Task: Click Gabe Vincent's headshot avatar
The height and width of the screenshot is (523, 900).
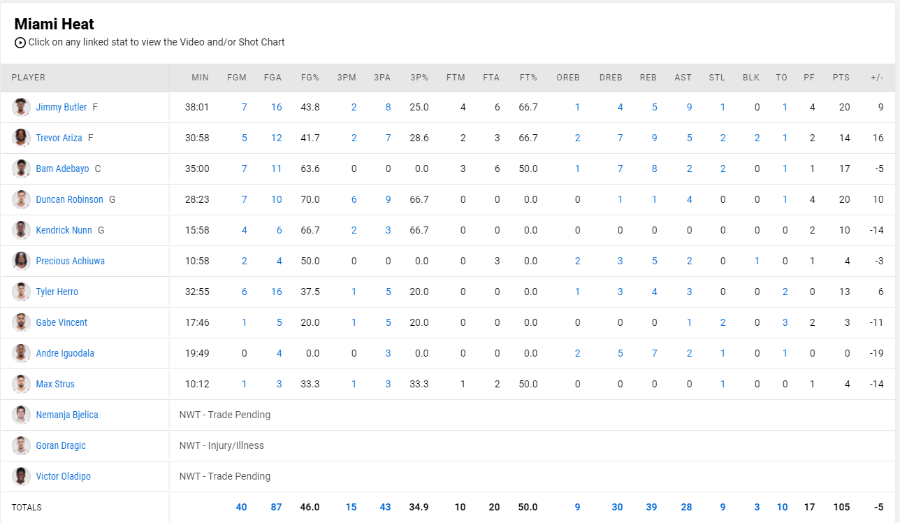Action: pos(21,322)
